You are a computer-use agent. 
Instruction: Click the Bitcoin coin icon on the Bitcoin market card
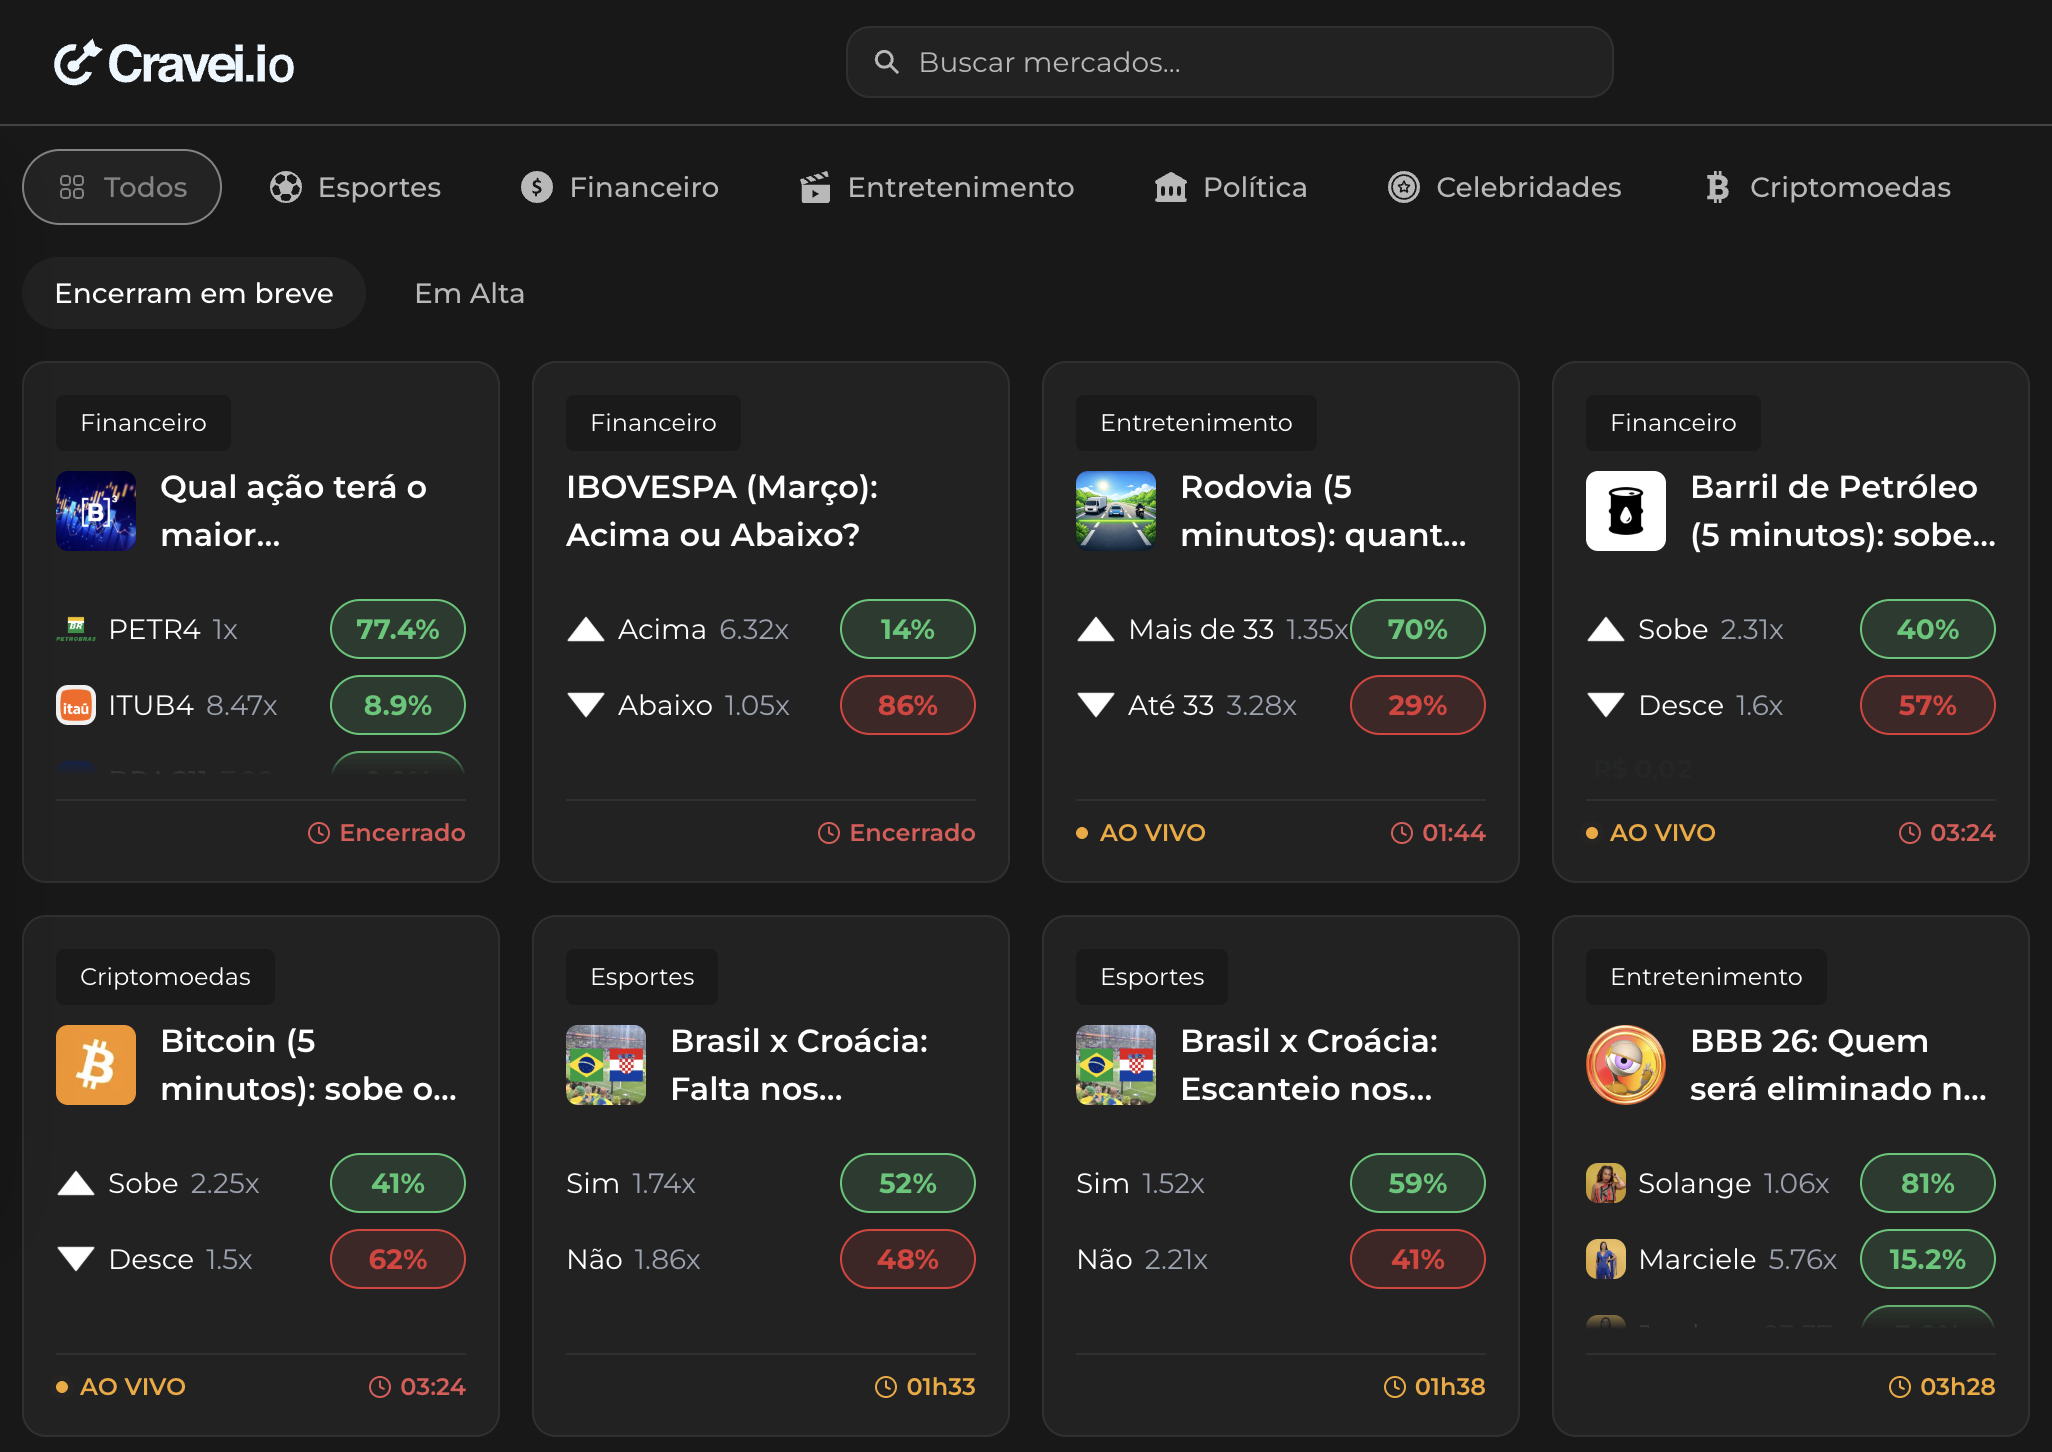click(x=95, y=1065)
